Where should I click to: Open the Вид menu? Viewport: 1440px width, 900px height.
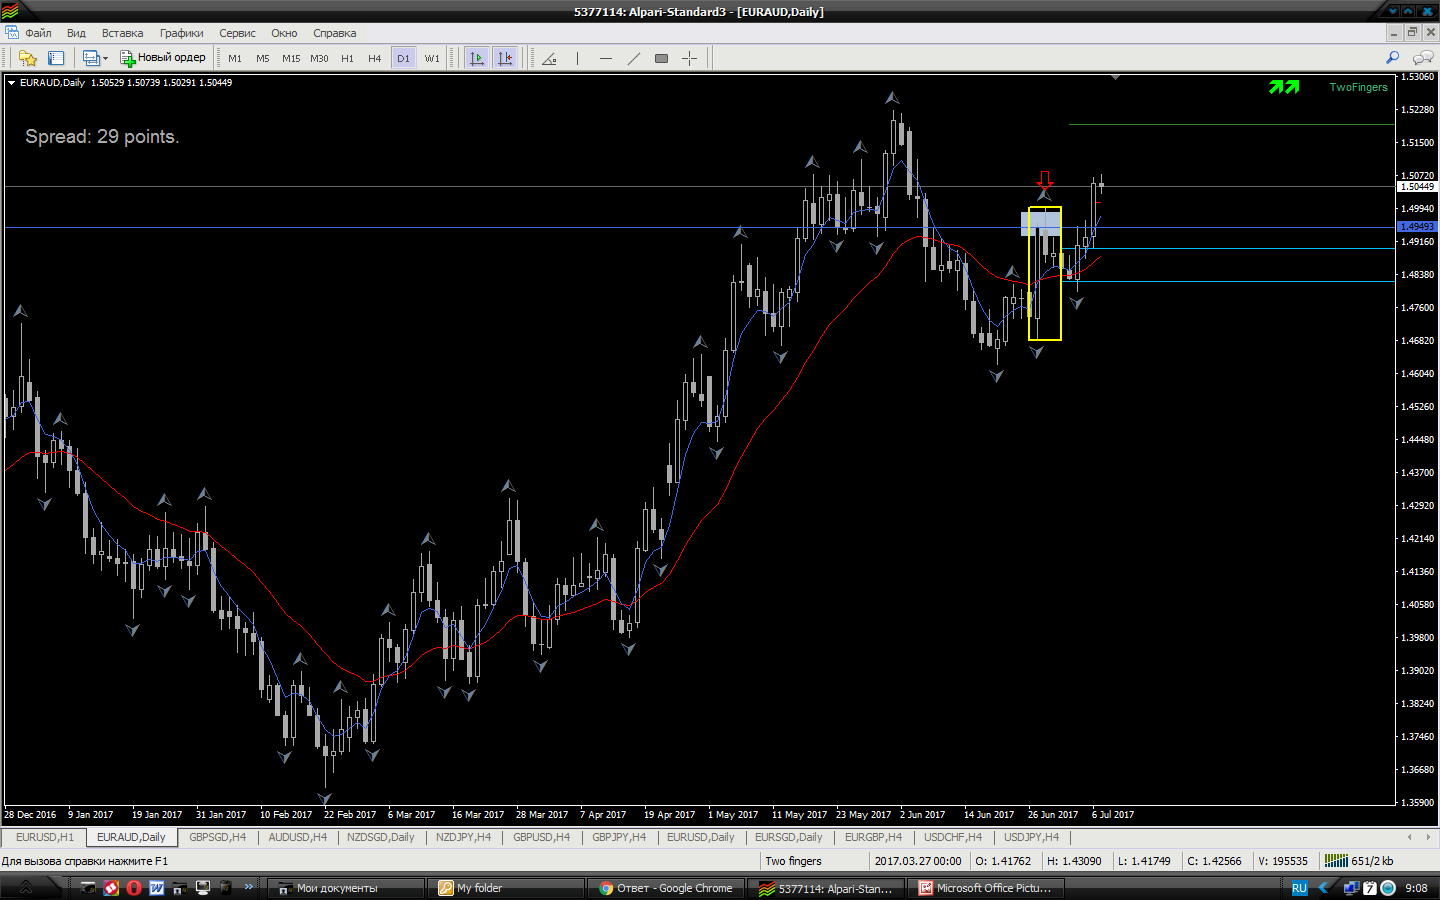tap(76, 33)
